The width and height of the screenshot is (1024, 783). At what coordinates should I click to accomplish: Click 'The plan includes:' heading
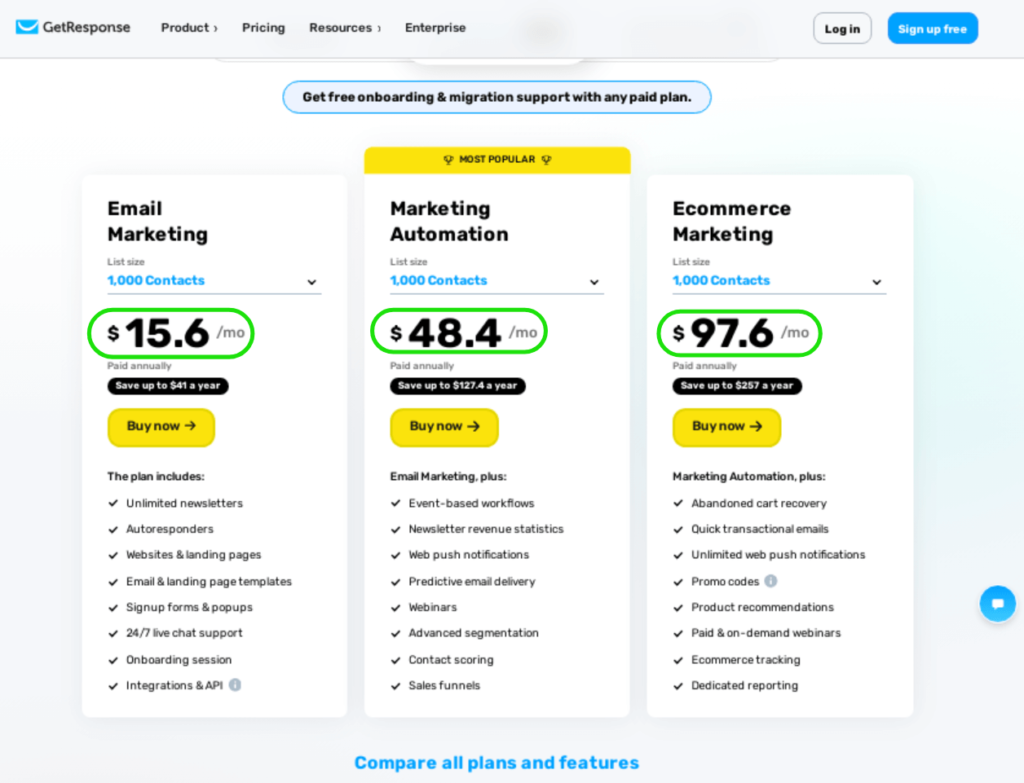[155, 477]
